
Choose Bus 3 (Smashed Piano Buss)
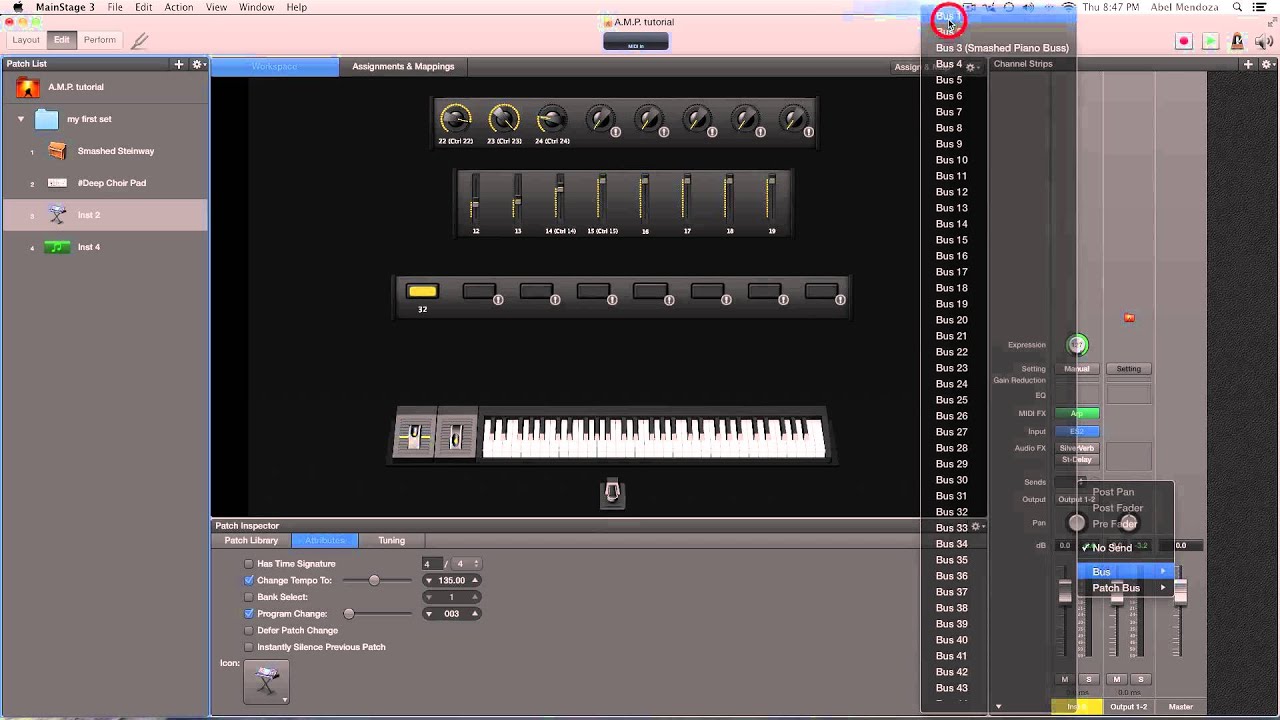tap(1002, 48)
